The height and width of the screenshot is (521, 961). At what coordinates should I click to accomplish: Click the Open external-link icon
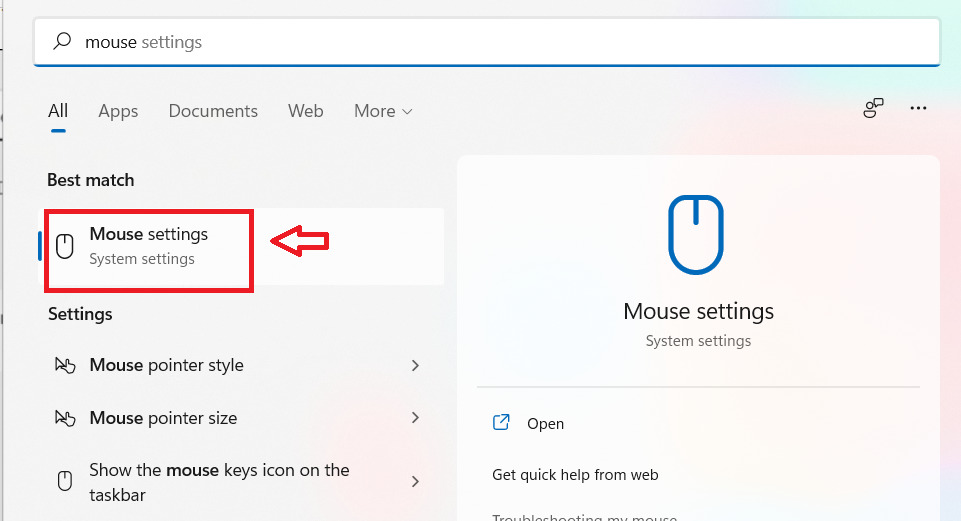pos(502,423)
